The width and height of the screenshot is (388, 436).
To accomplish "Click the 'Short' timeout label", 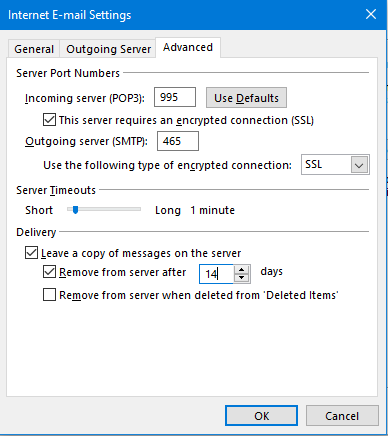I will 39,210.
